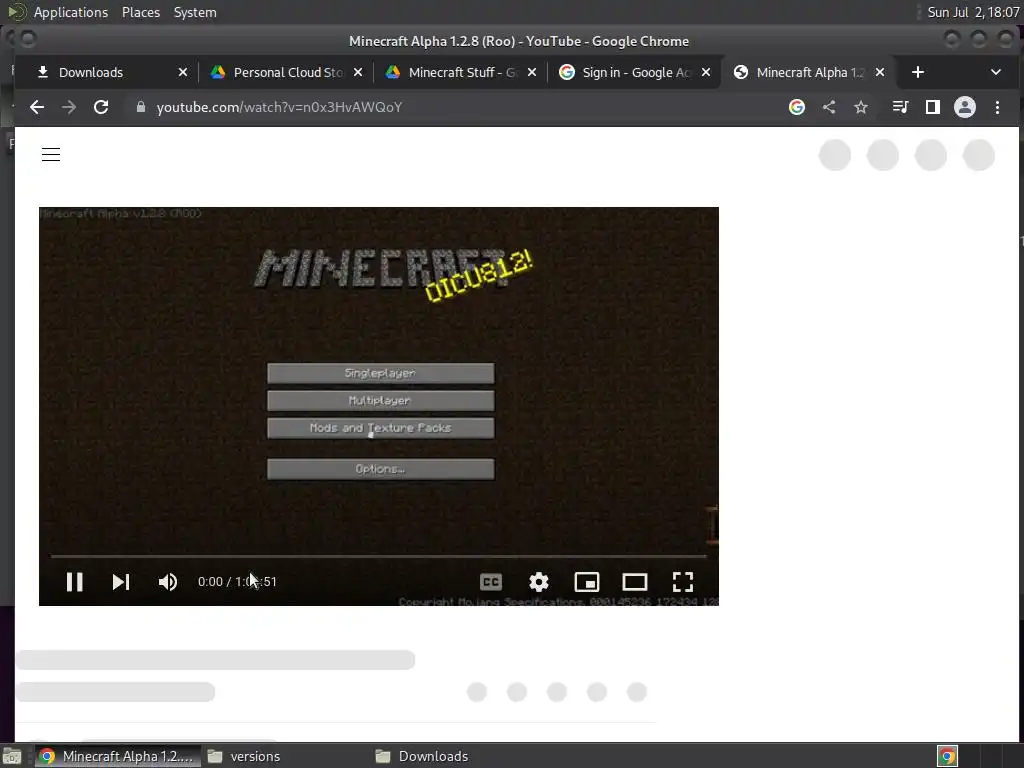Image resolution: width=1024 pixels, height=768 pixels.
Task: Pause the YouTube video
Action: (74, 582)
